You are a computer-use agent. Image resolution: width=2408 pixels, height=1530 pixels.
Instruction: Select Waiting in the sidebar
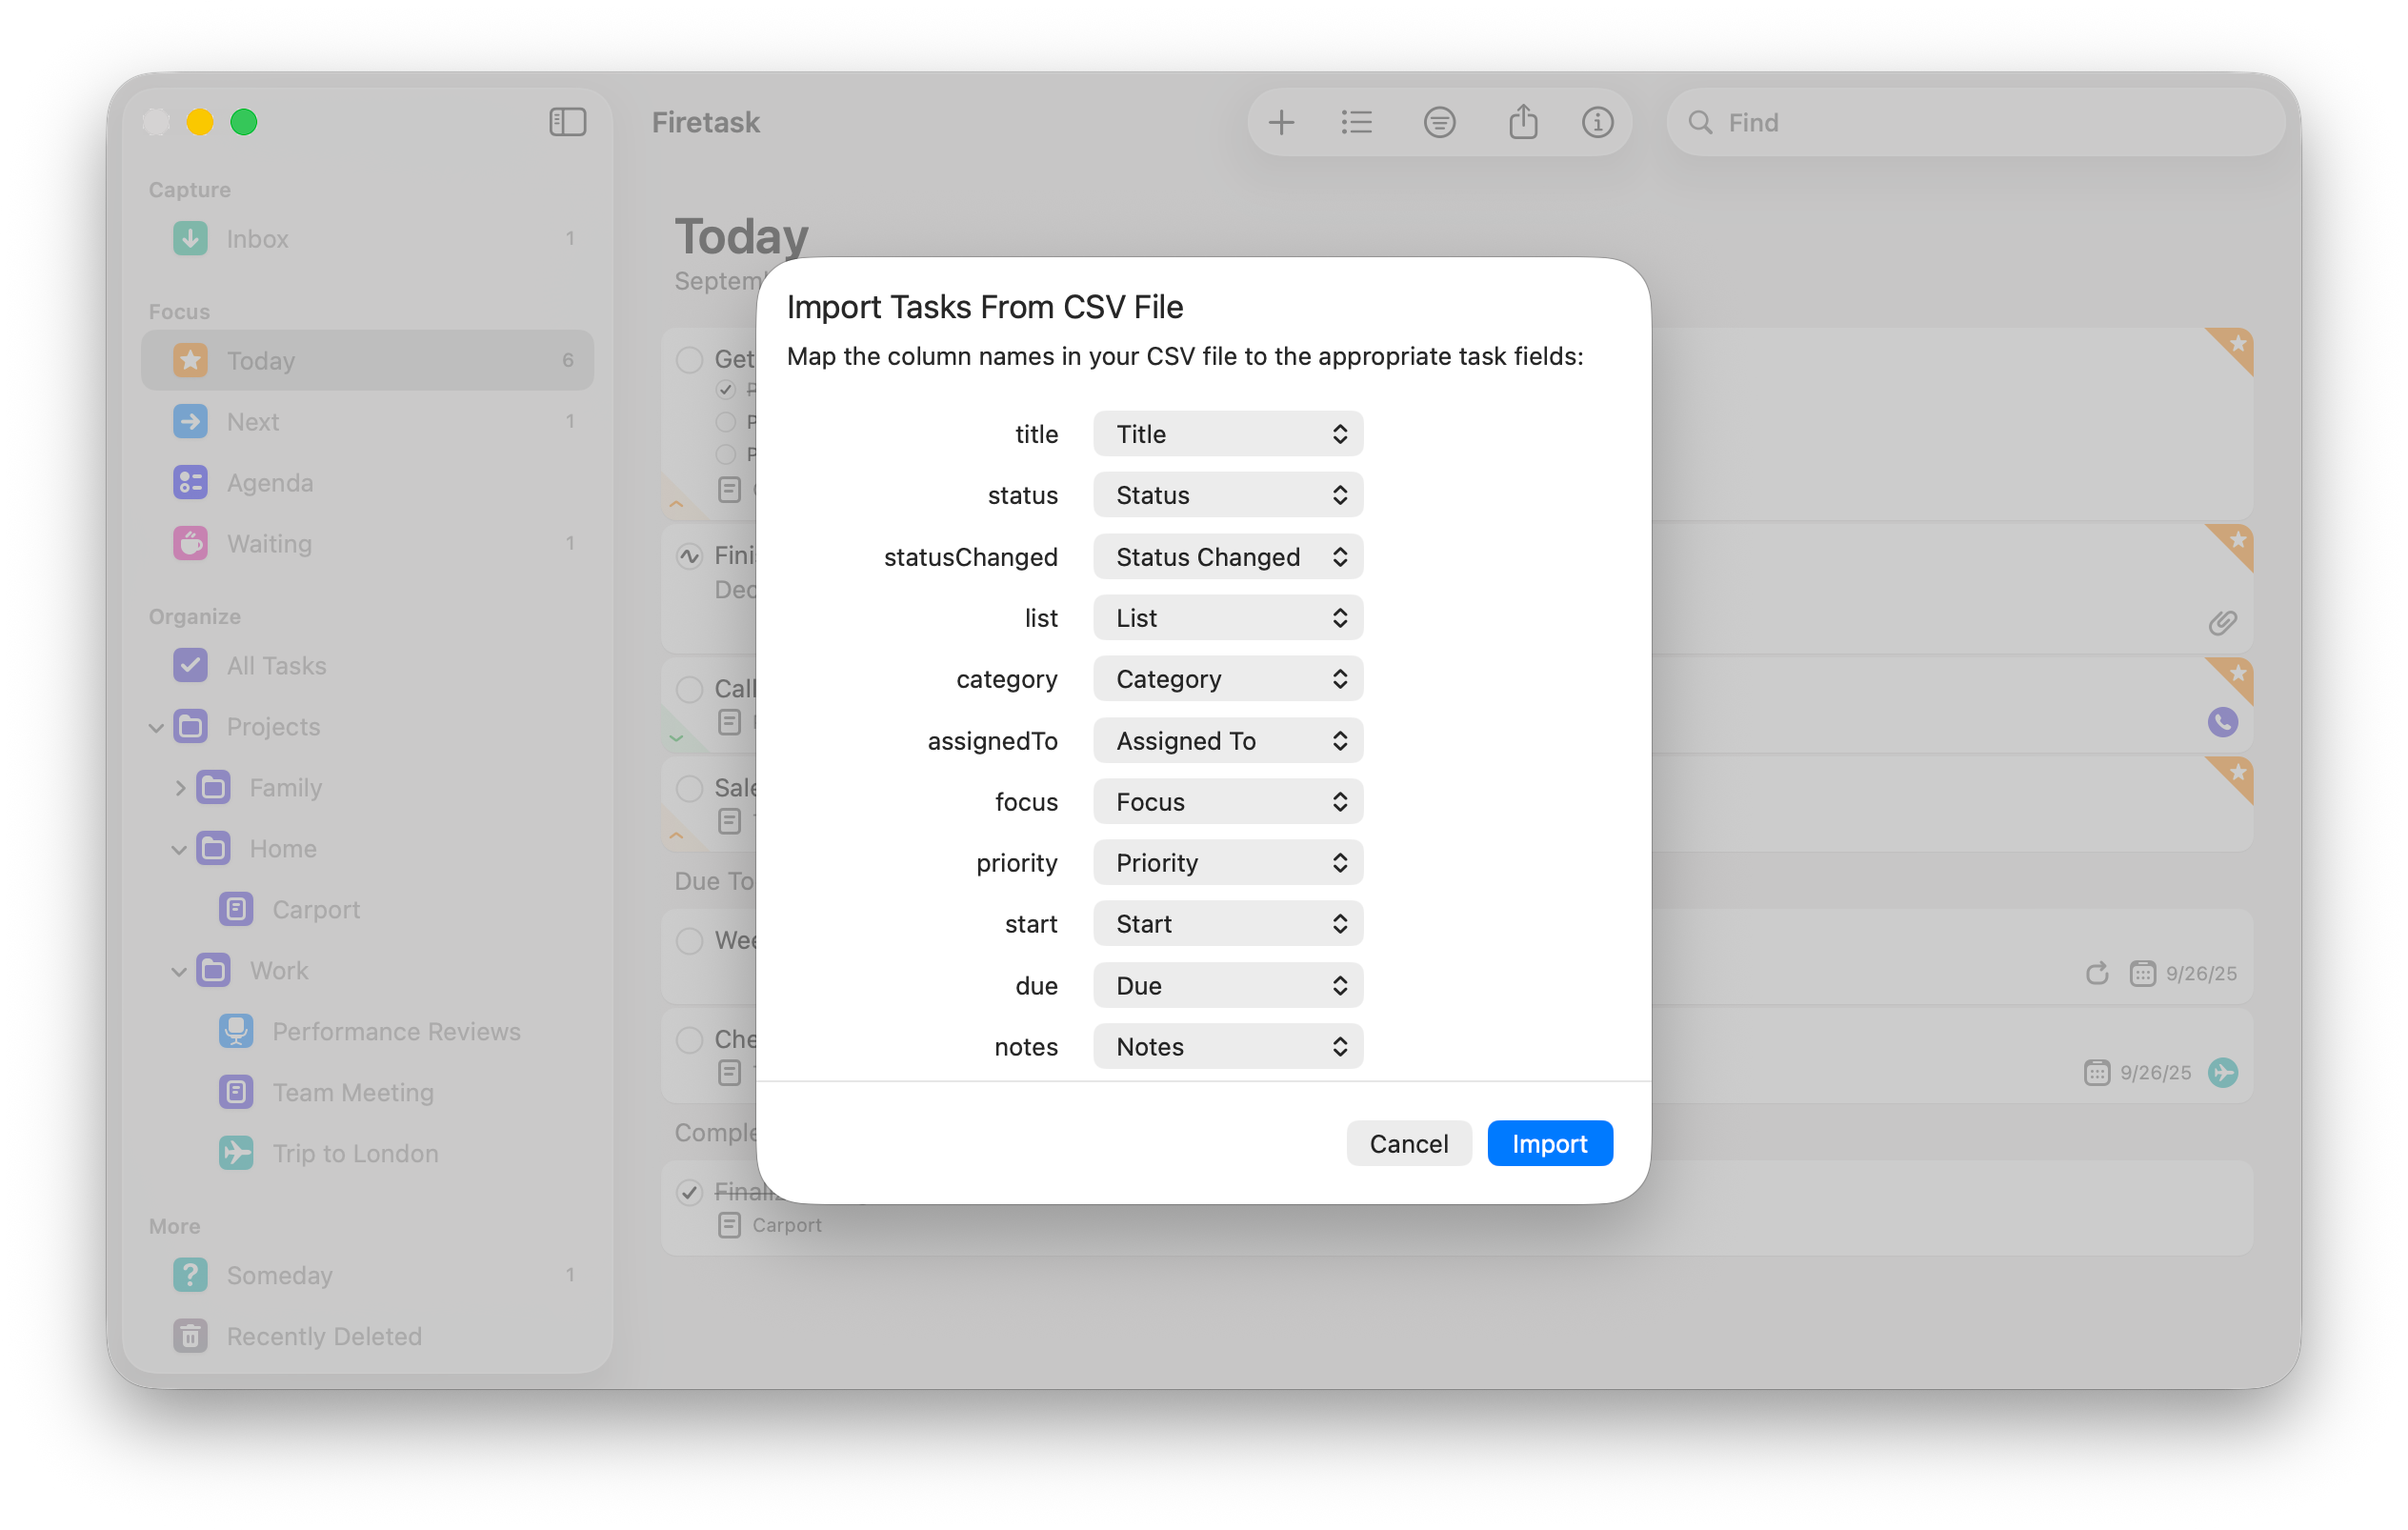[269, 544]
